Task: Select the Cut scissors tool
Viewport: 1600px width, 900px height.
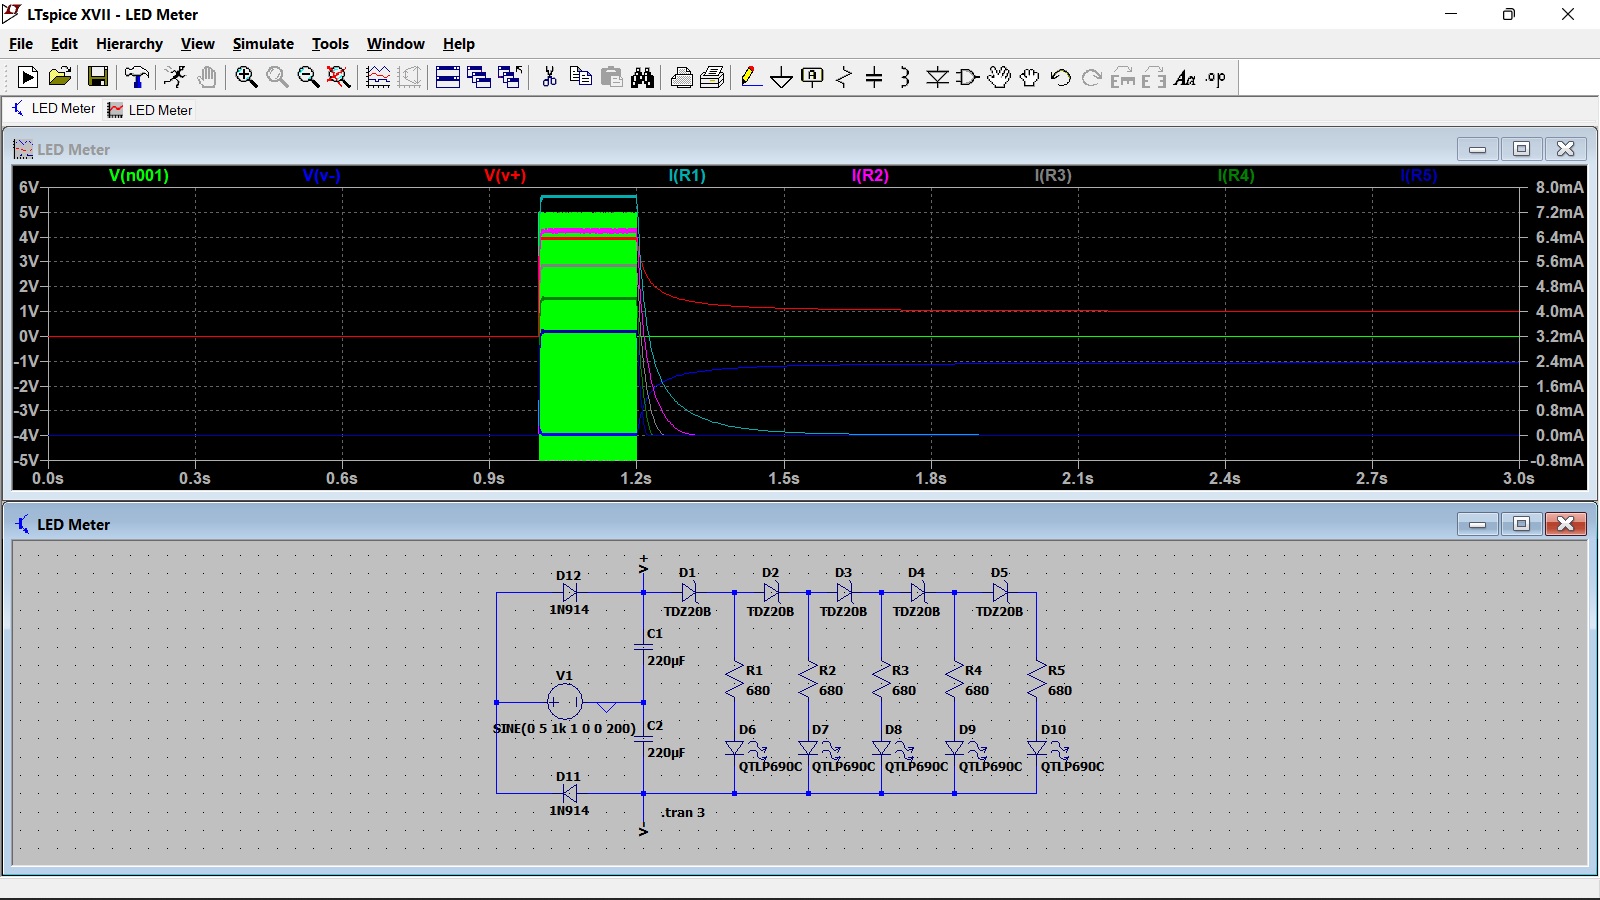Action: pyautogui.click(x=549, y=77)
